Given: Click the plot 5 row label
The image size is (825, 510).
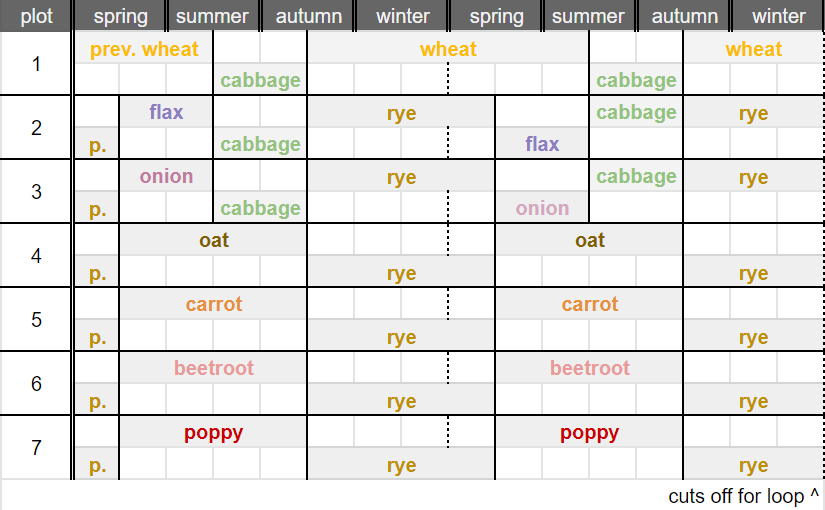Looking at the screenshot, I should (x=36, y=320).
